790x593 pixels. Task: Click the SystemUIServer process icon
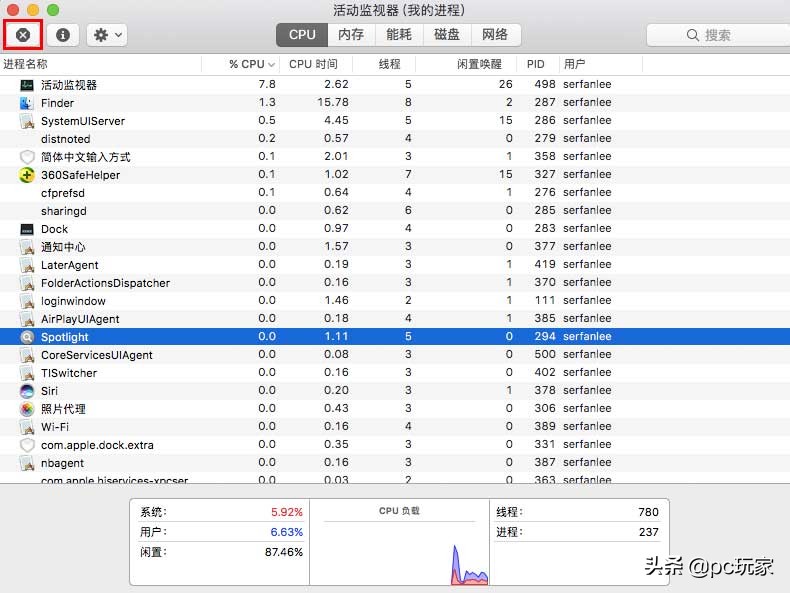(27, 121)
